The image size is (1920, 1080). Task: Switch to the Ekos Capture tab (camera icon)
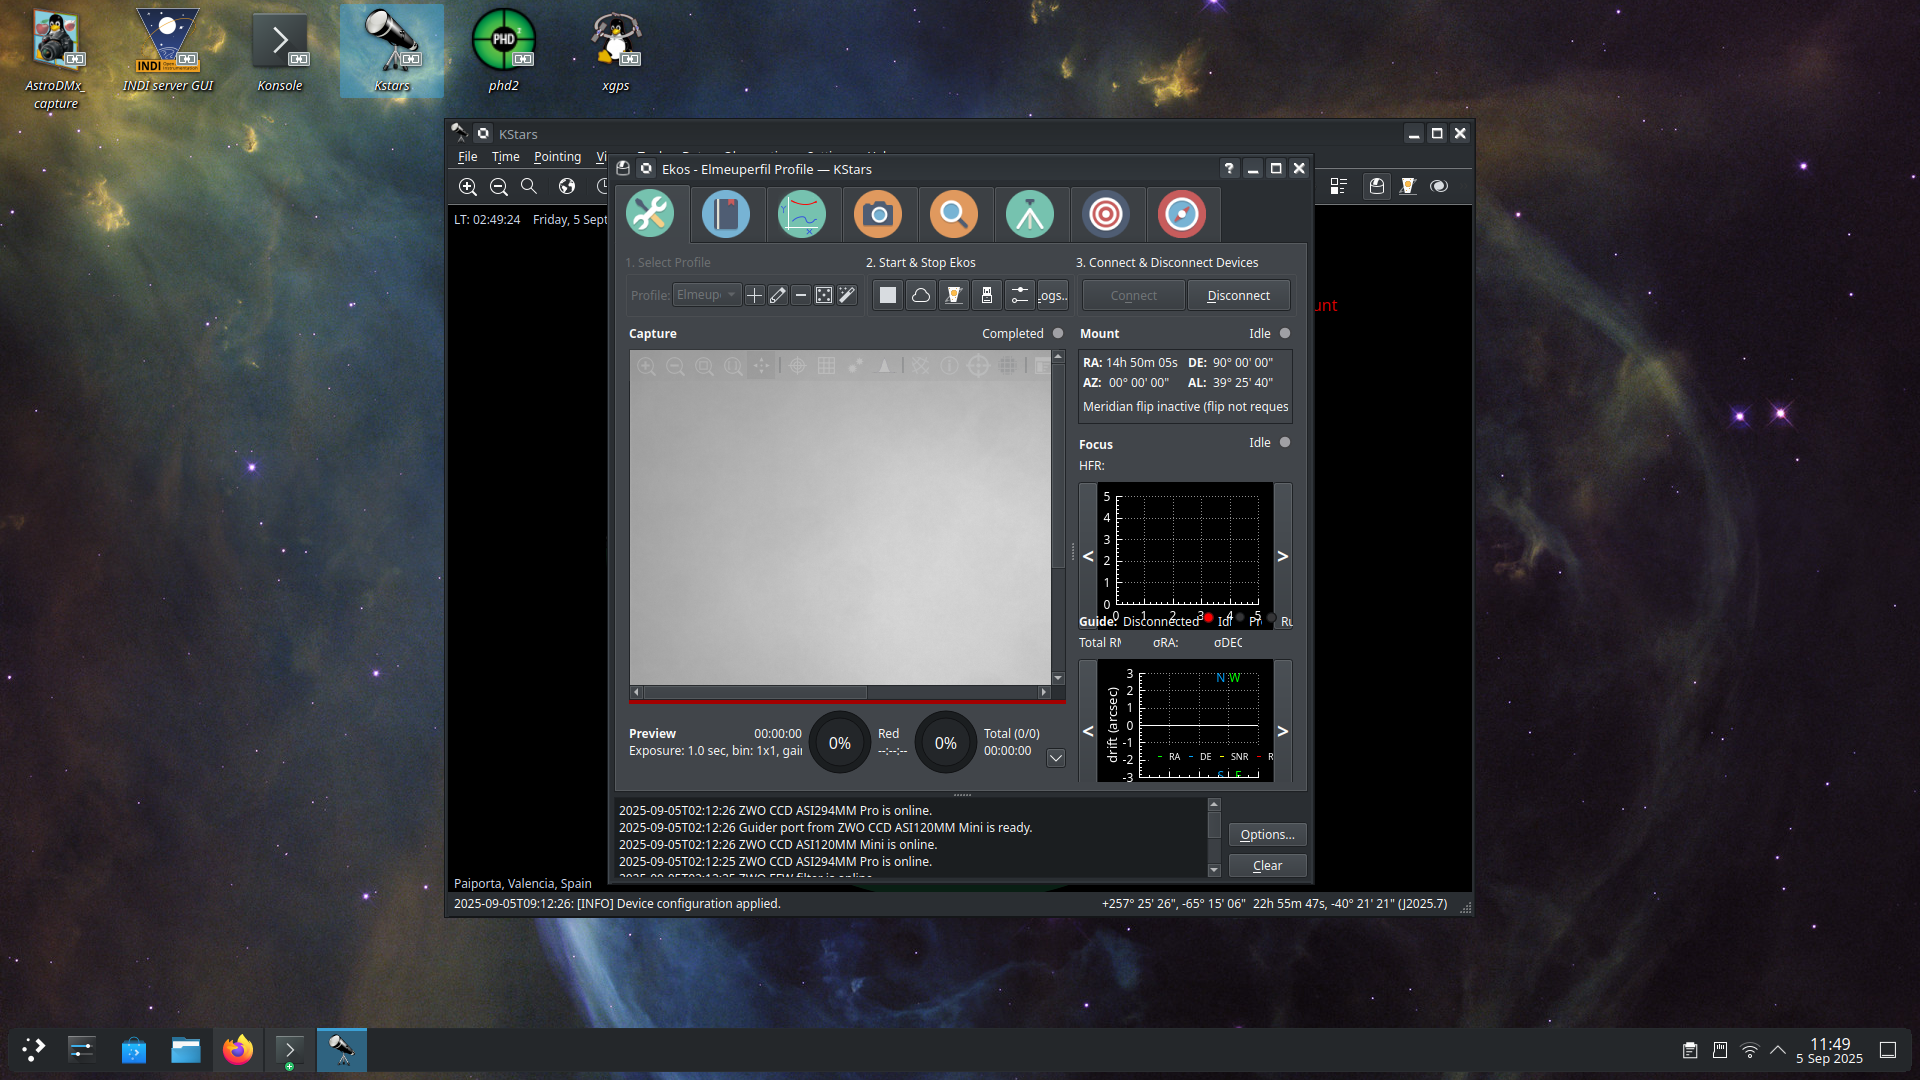pyautogui.click(x=878, y=214)
